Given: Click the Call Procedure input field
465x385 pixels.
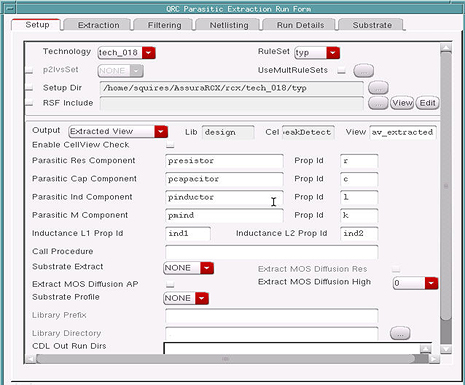Looking at the screenshot, I should tap(272, 252).
